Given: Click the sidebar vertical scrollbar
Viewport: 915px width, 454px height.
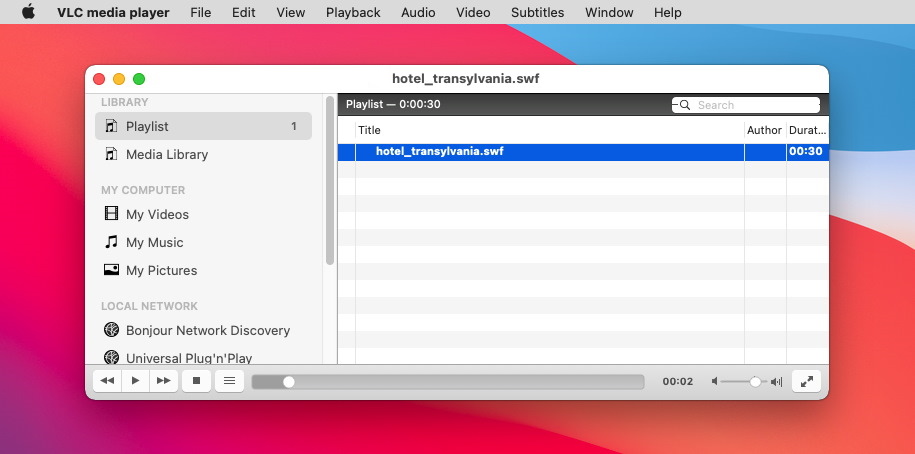Looking at the screenshot, I should tap(330, 181).
